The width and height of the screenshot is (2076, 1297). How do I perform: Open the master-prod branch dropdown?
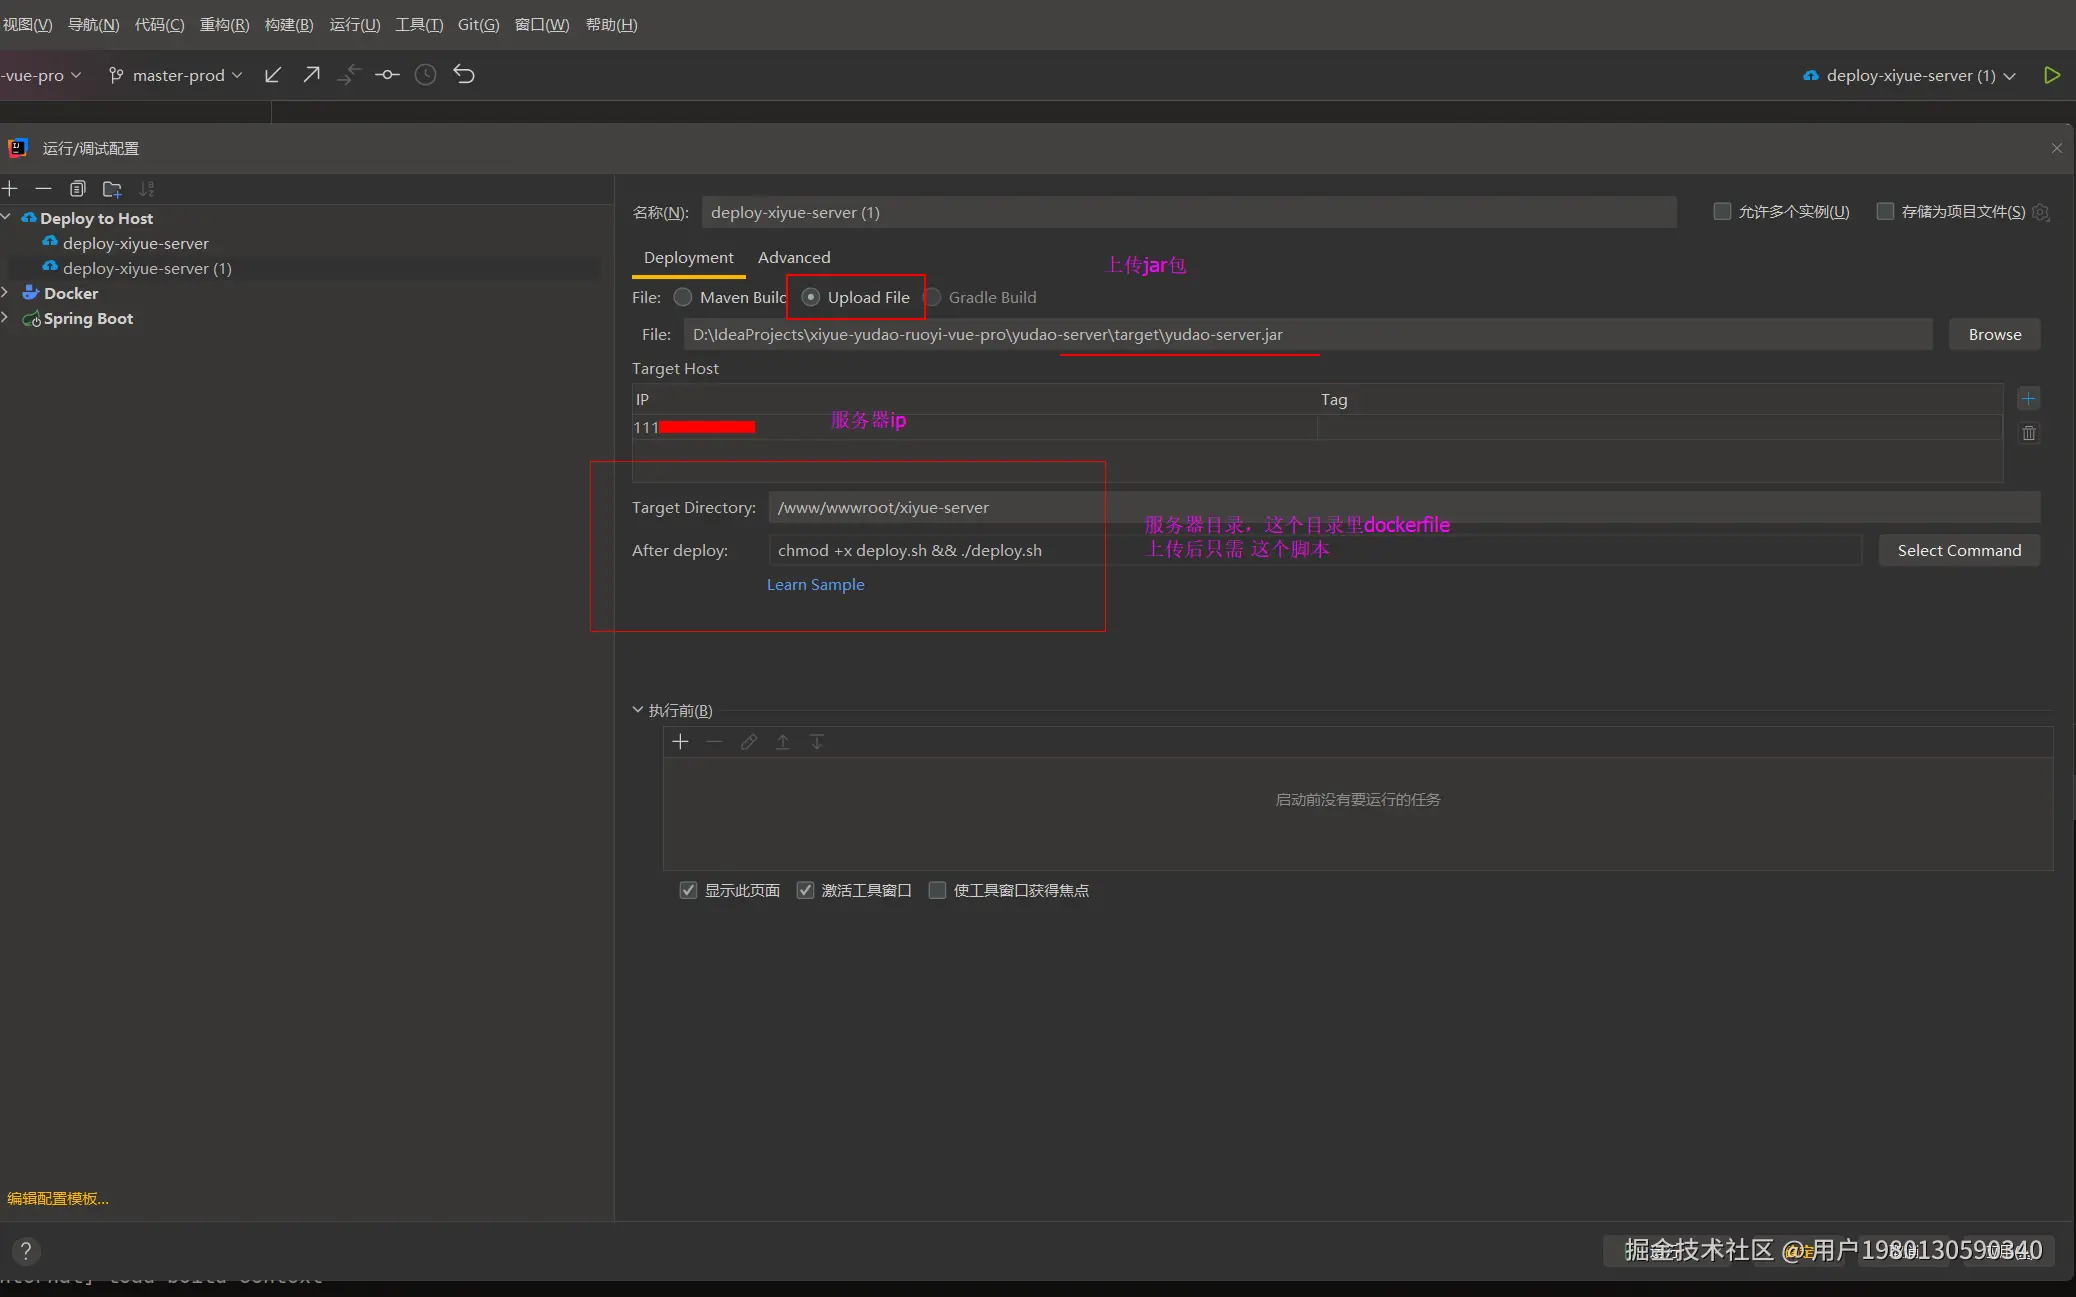(x=177, y=75)
